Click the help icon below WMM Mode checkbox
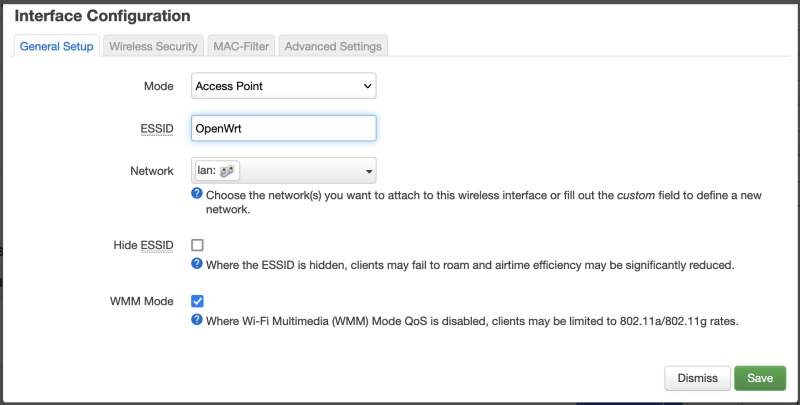 point(197,320)
